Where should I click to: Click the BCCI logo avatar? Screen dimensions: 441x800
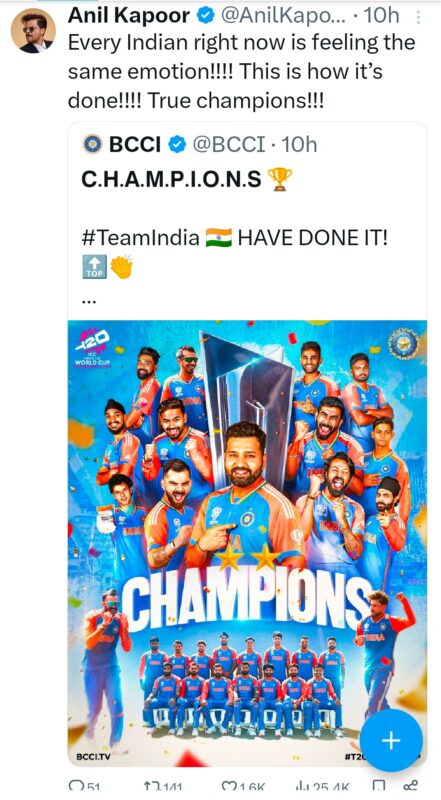(x=92, y=145)
